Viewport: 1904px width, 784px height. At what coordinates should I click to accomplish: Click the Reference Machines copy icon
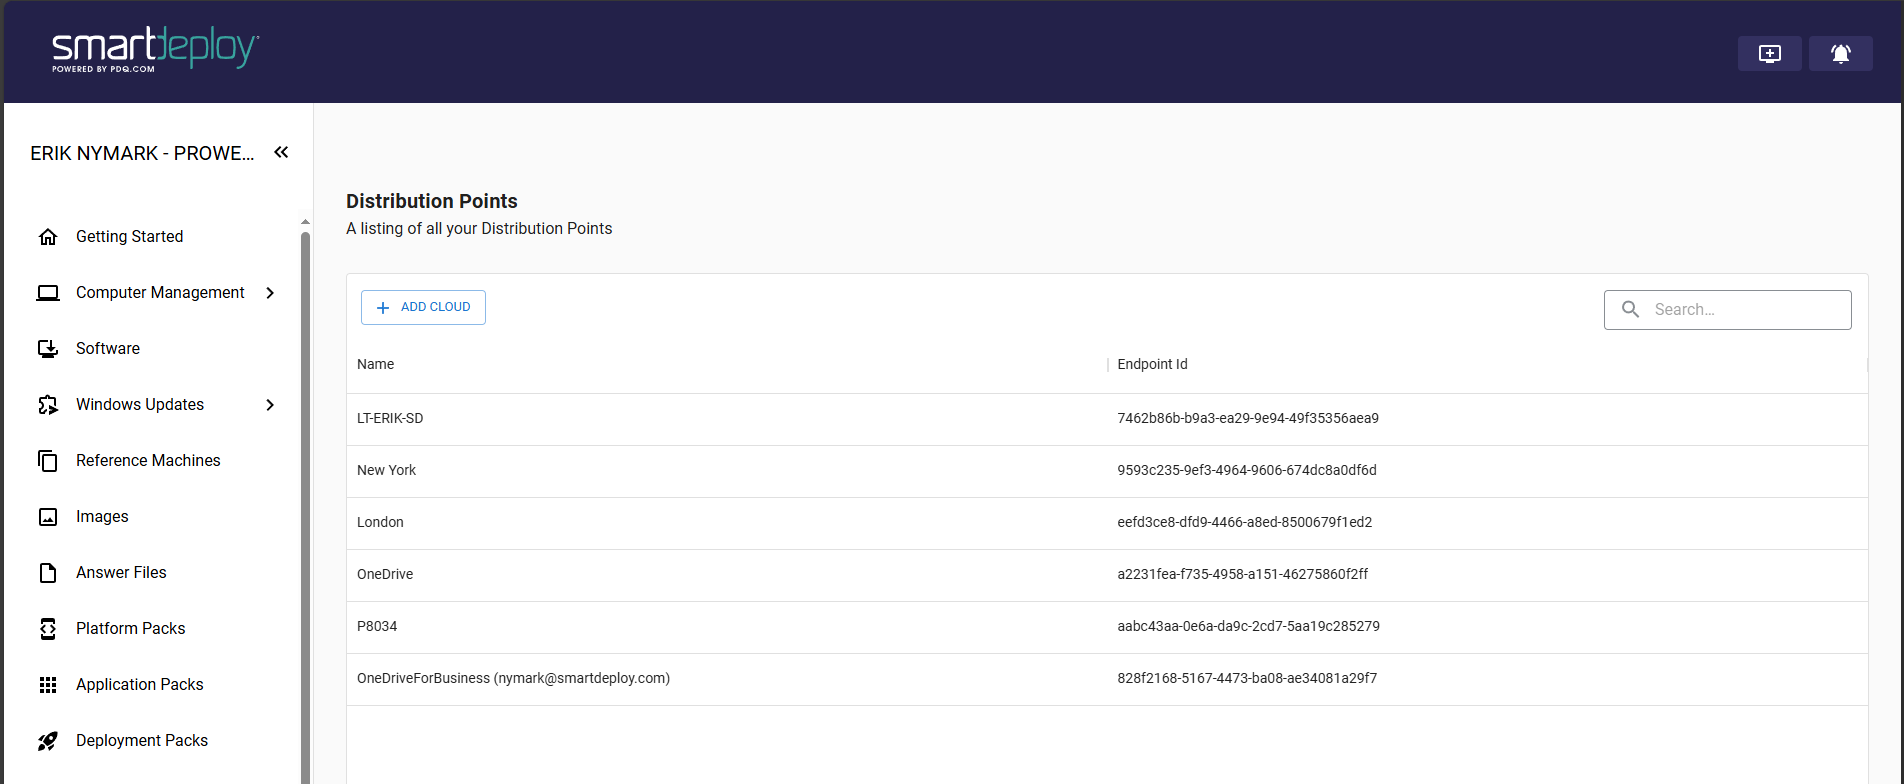[x=48, y=461]
